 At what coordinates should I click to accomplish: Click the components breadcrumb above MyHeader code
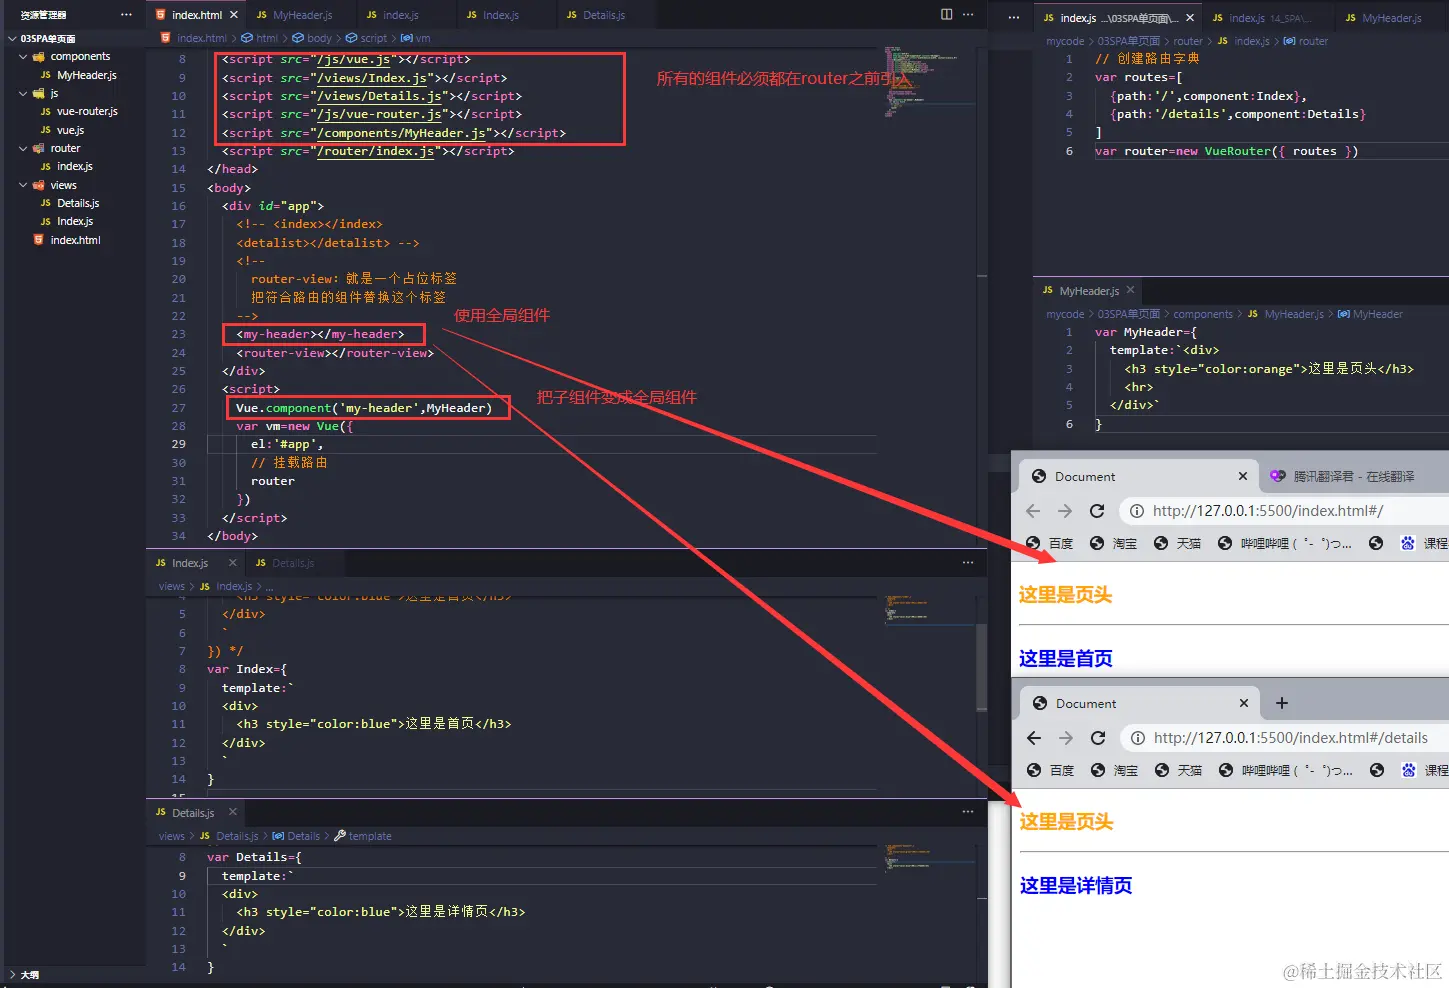(1203, 314)
